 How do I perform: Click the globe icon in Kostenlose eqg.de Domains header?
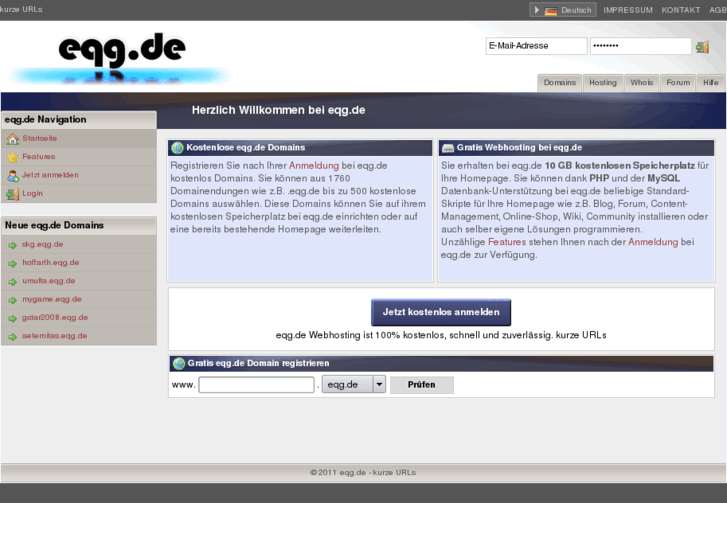[177, 148]
